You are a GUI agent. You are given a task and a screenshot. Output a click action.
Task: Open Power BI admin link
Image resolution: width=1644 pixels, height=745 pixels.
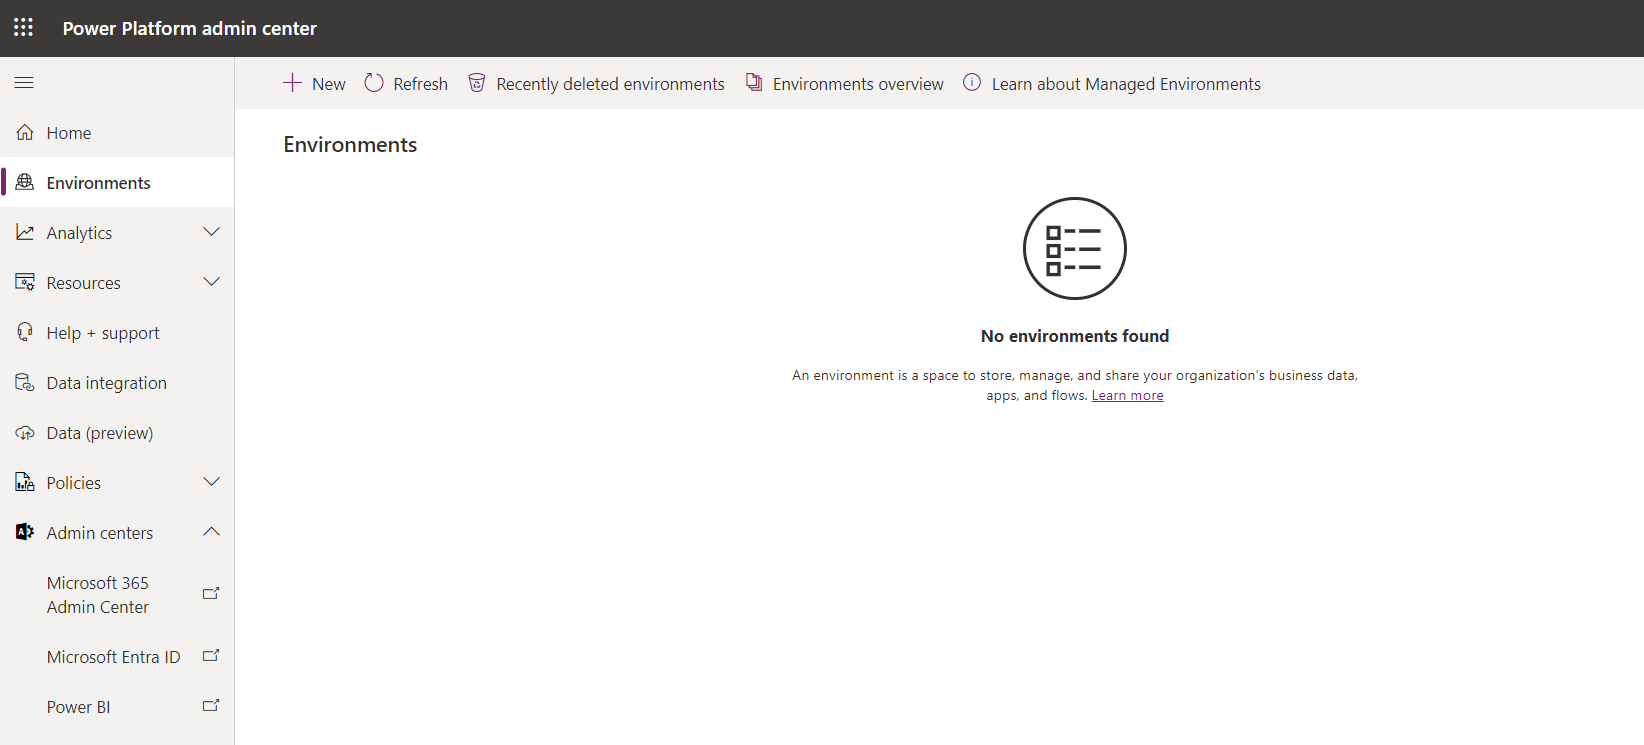(117, 706)
